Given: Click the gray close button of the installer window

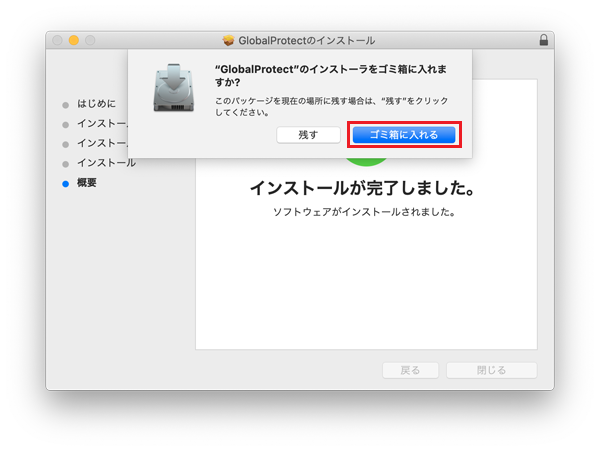Looking at the screenshot, I should pos(55,40).
